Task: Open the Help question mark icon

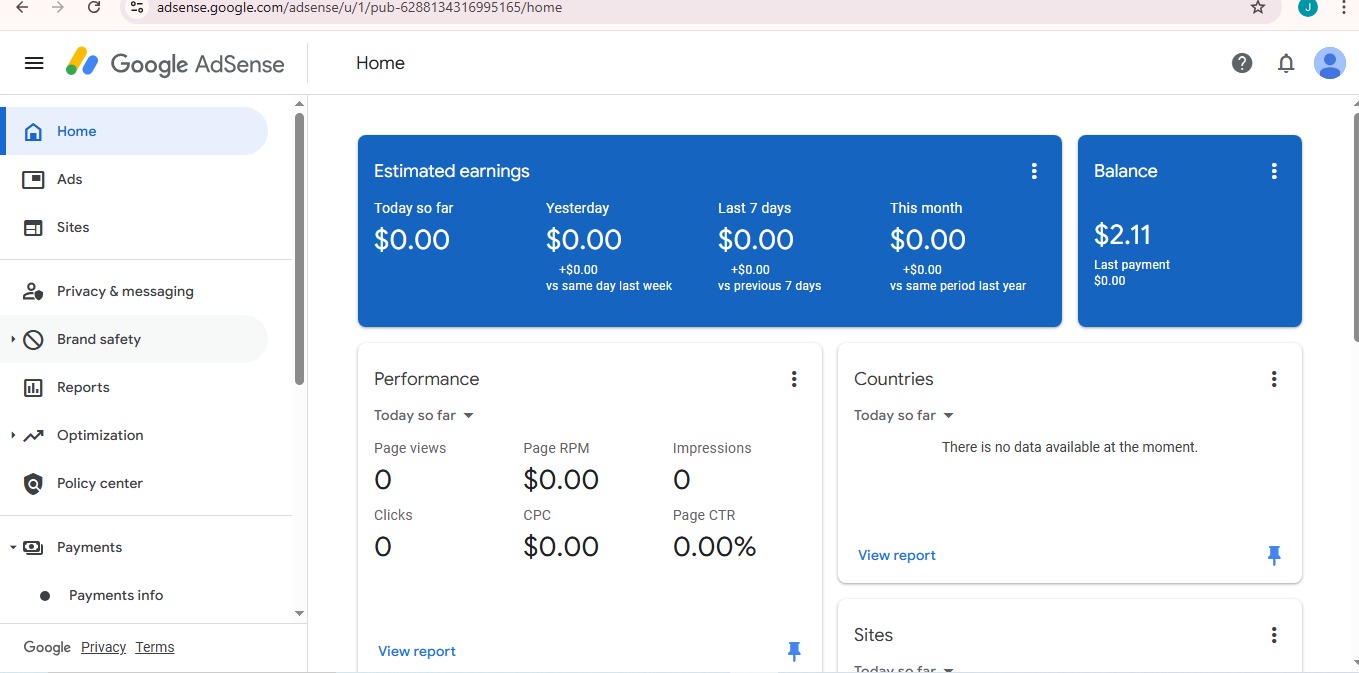Action: (1242, 63)
